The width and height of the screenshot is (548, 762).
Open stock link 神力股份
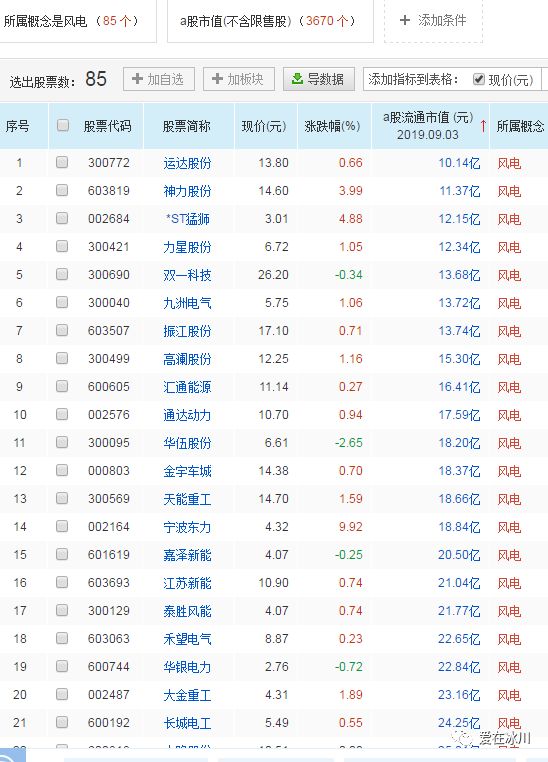188,191
